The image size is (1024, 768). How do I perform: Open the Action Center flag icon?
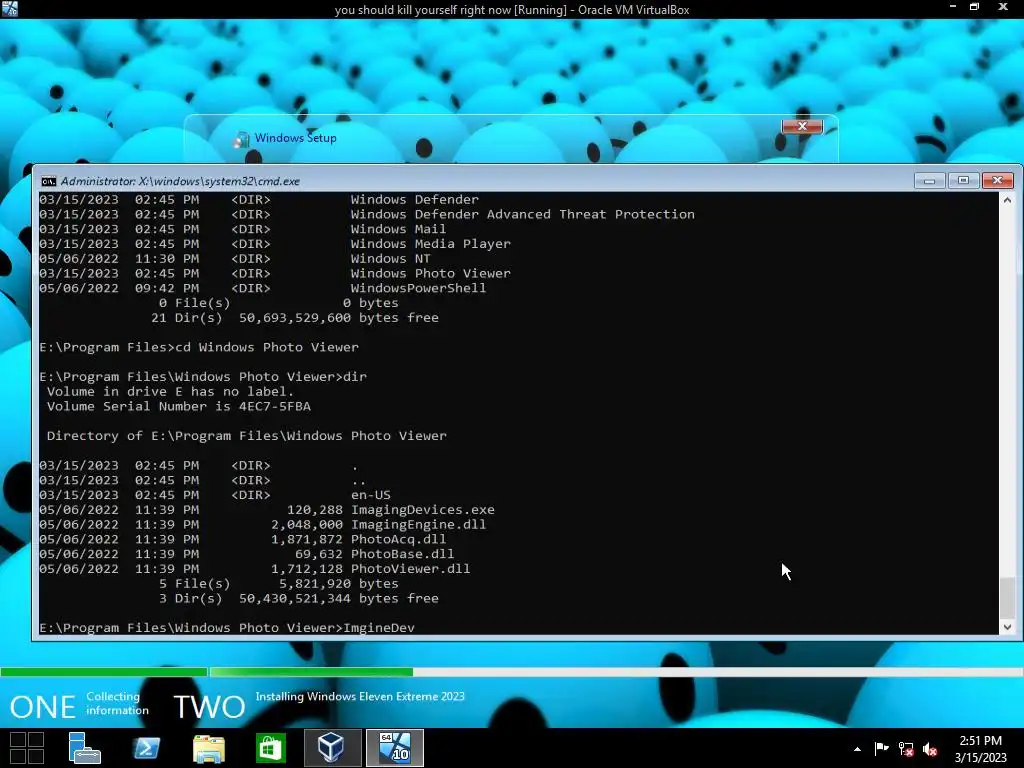tap(881, 748)
